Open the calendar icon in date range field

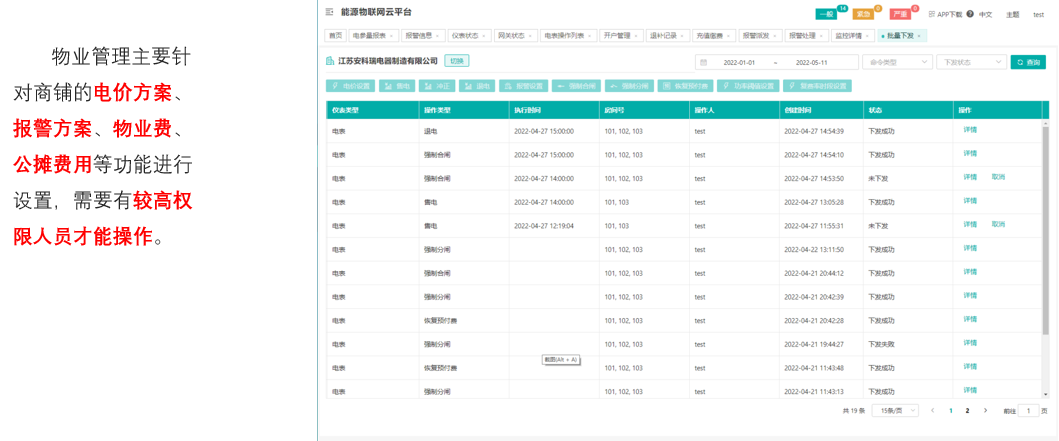704,62
